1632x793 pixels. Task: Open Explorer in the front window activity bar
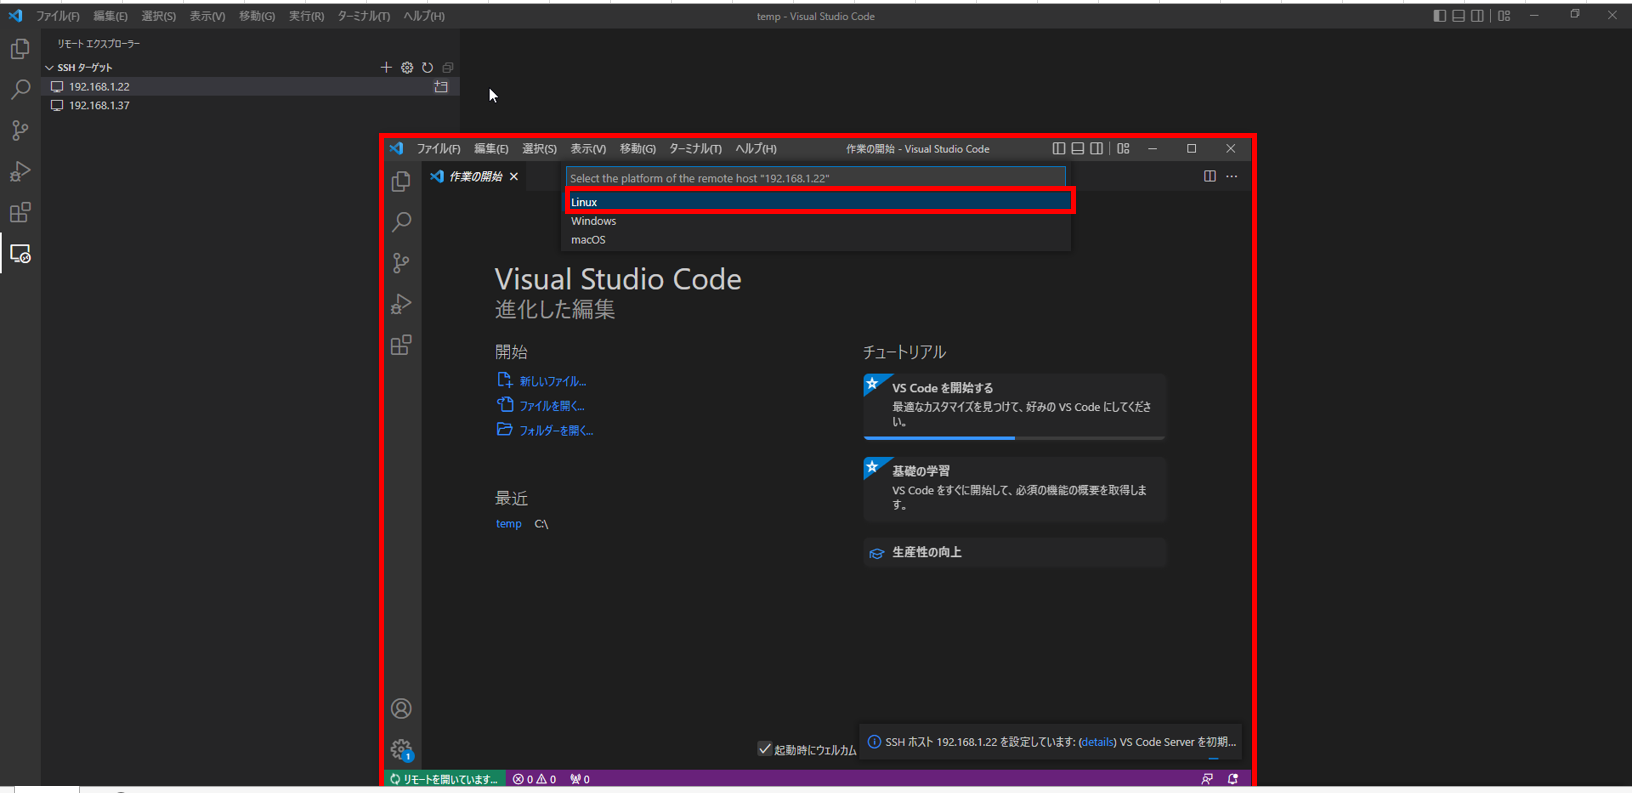tap(401, 181)
